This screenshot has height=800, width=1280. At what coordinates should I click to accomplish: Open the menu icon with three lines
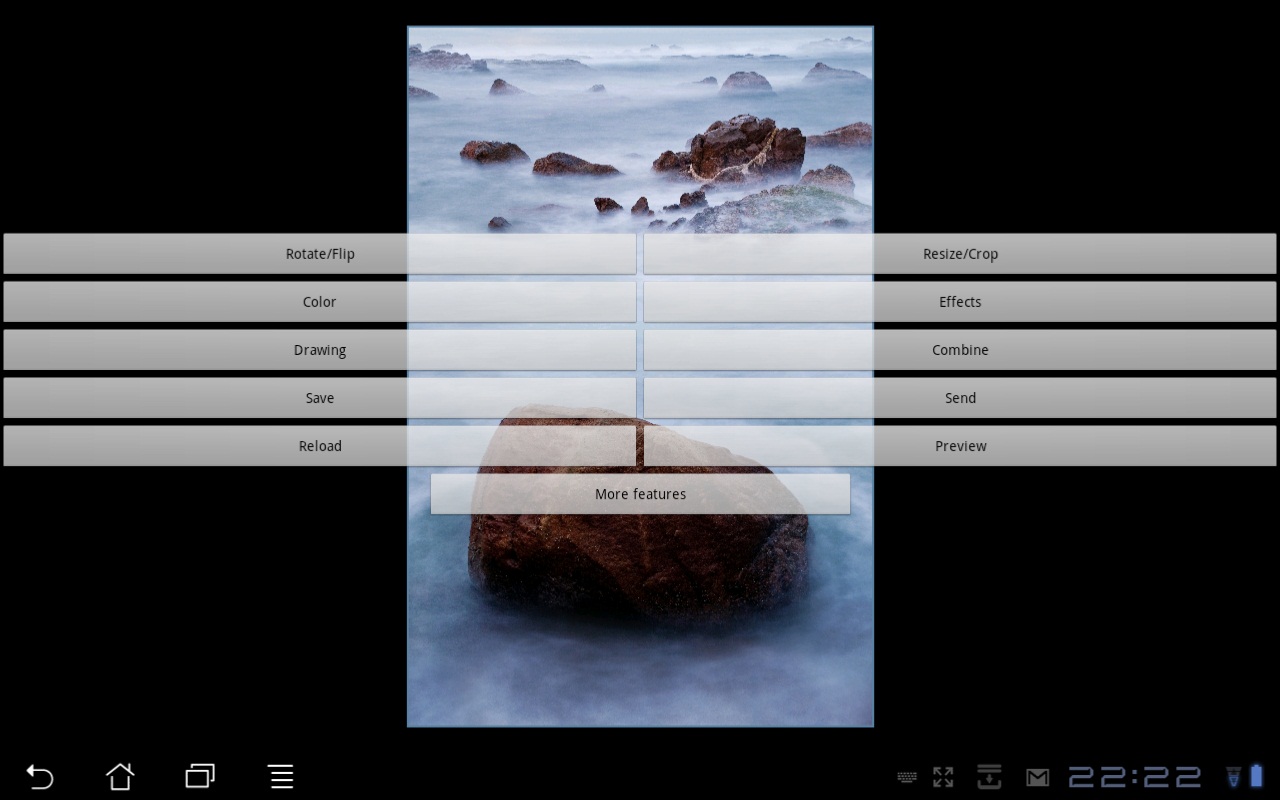281,776
